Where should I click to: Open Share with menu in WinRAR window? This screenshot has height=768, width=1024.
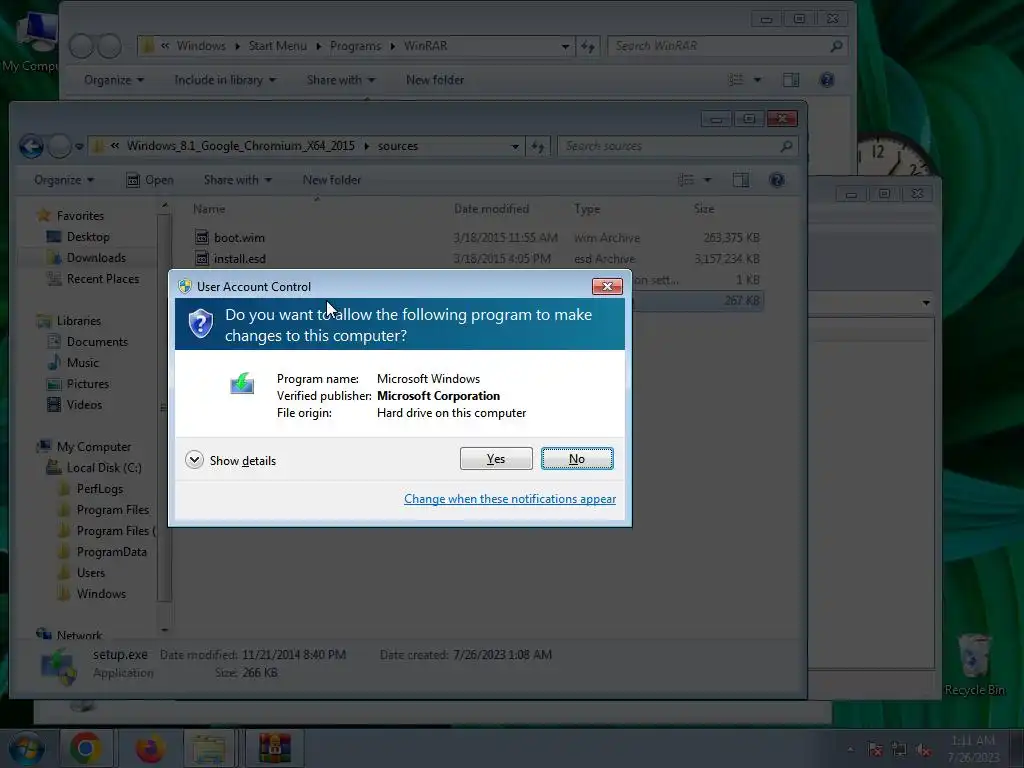[340, 80]
